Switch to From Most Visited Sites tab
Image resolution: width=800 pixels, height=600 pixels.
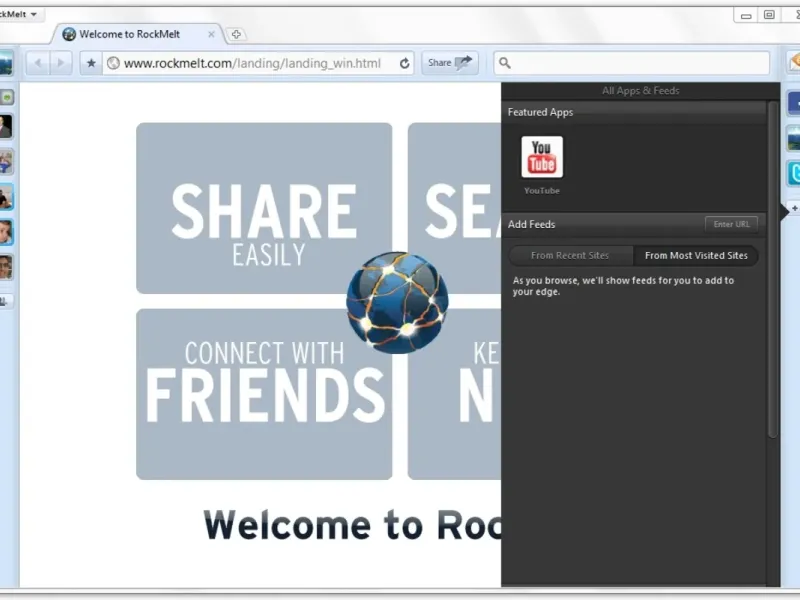point(696,256)
